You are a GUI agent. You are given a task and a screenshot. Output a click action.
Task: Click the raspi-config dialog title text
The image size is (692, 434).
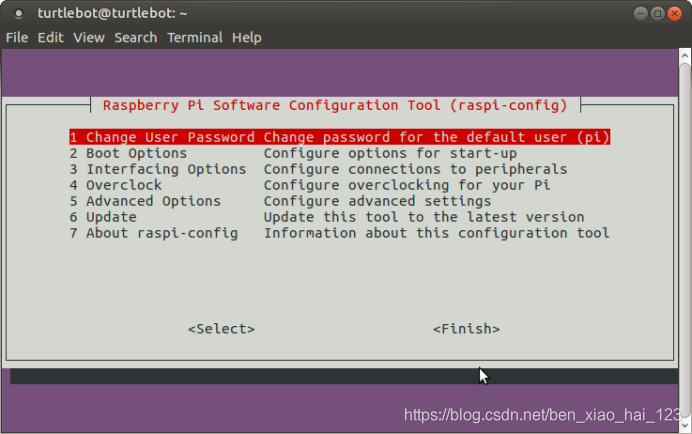click(335, 106)
